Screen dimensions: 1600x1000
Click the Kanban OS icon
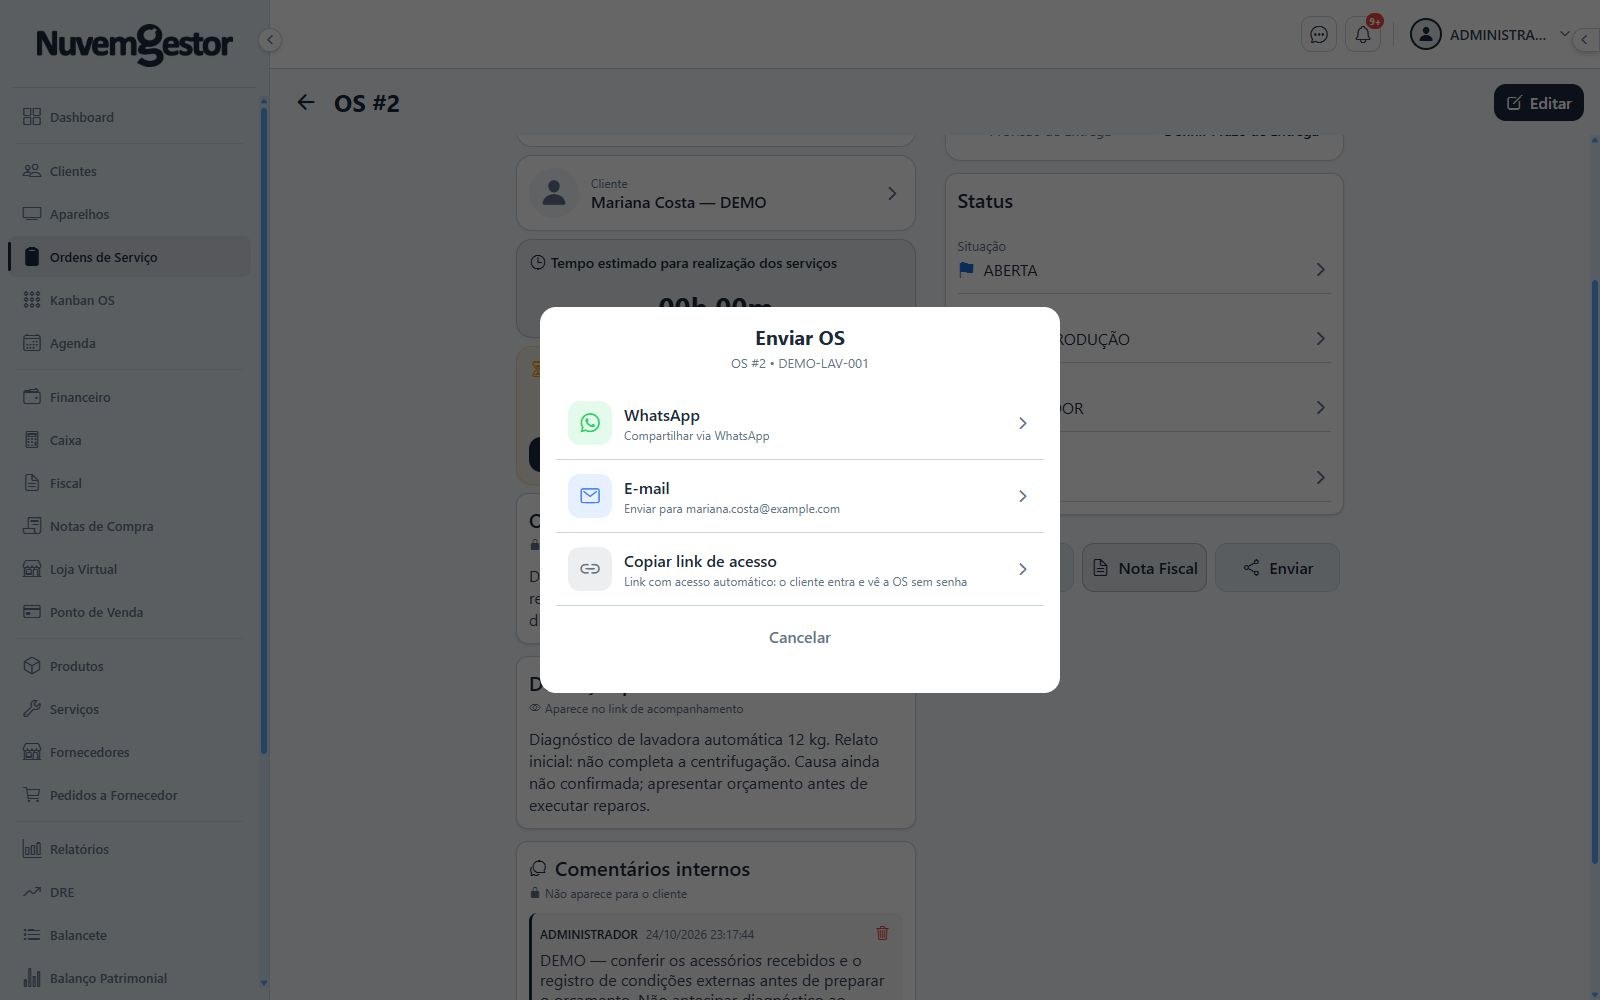tap(32, 300)
